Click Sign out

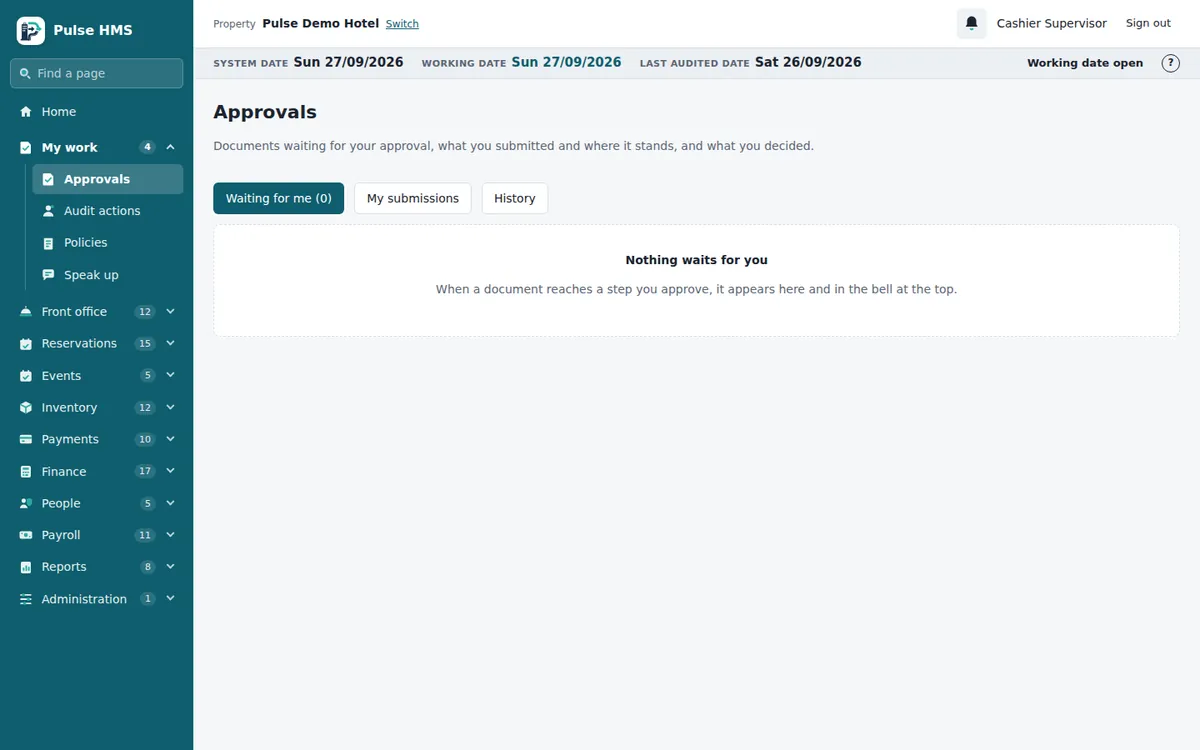[x=1148, y=23]
